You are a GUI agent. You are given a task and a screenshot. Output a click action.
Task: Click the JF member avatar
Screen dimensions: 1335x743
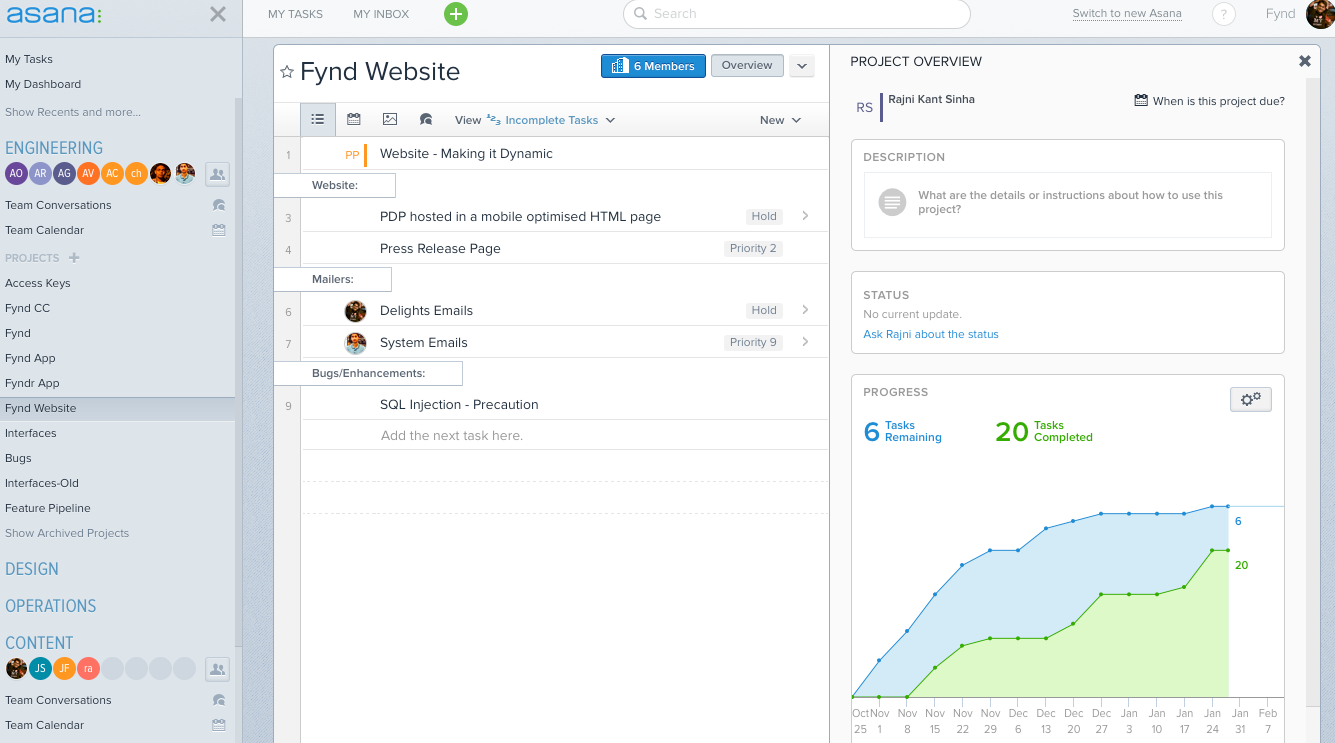click(64, 668)
